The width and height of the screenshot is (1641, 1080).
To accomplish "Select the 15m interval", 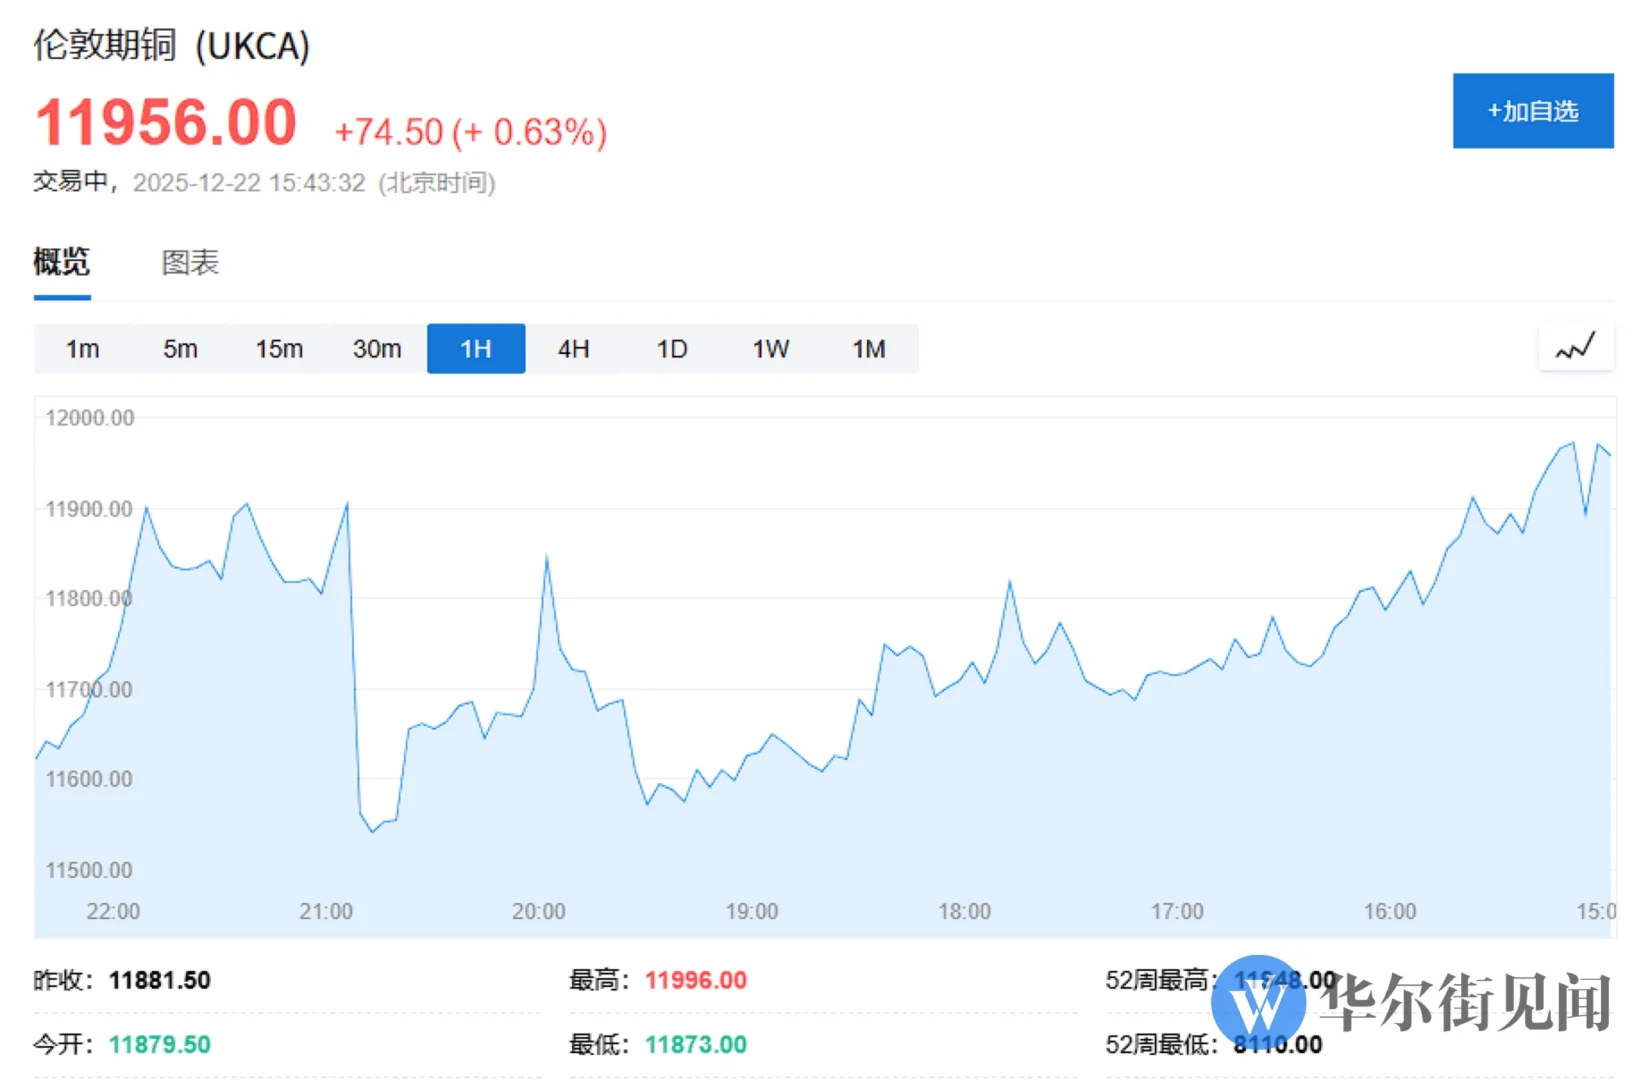I will point(279,349).
